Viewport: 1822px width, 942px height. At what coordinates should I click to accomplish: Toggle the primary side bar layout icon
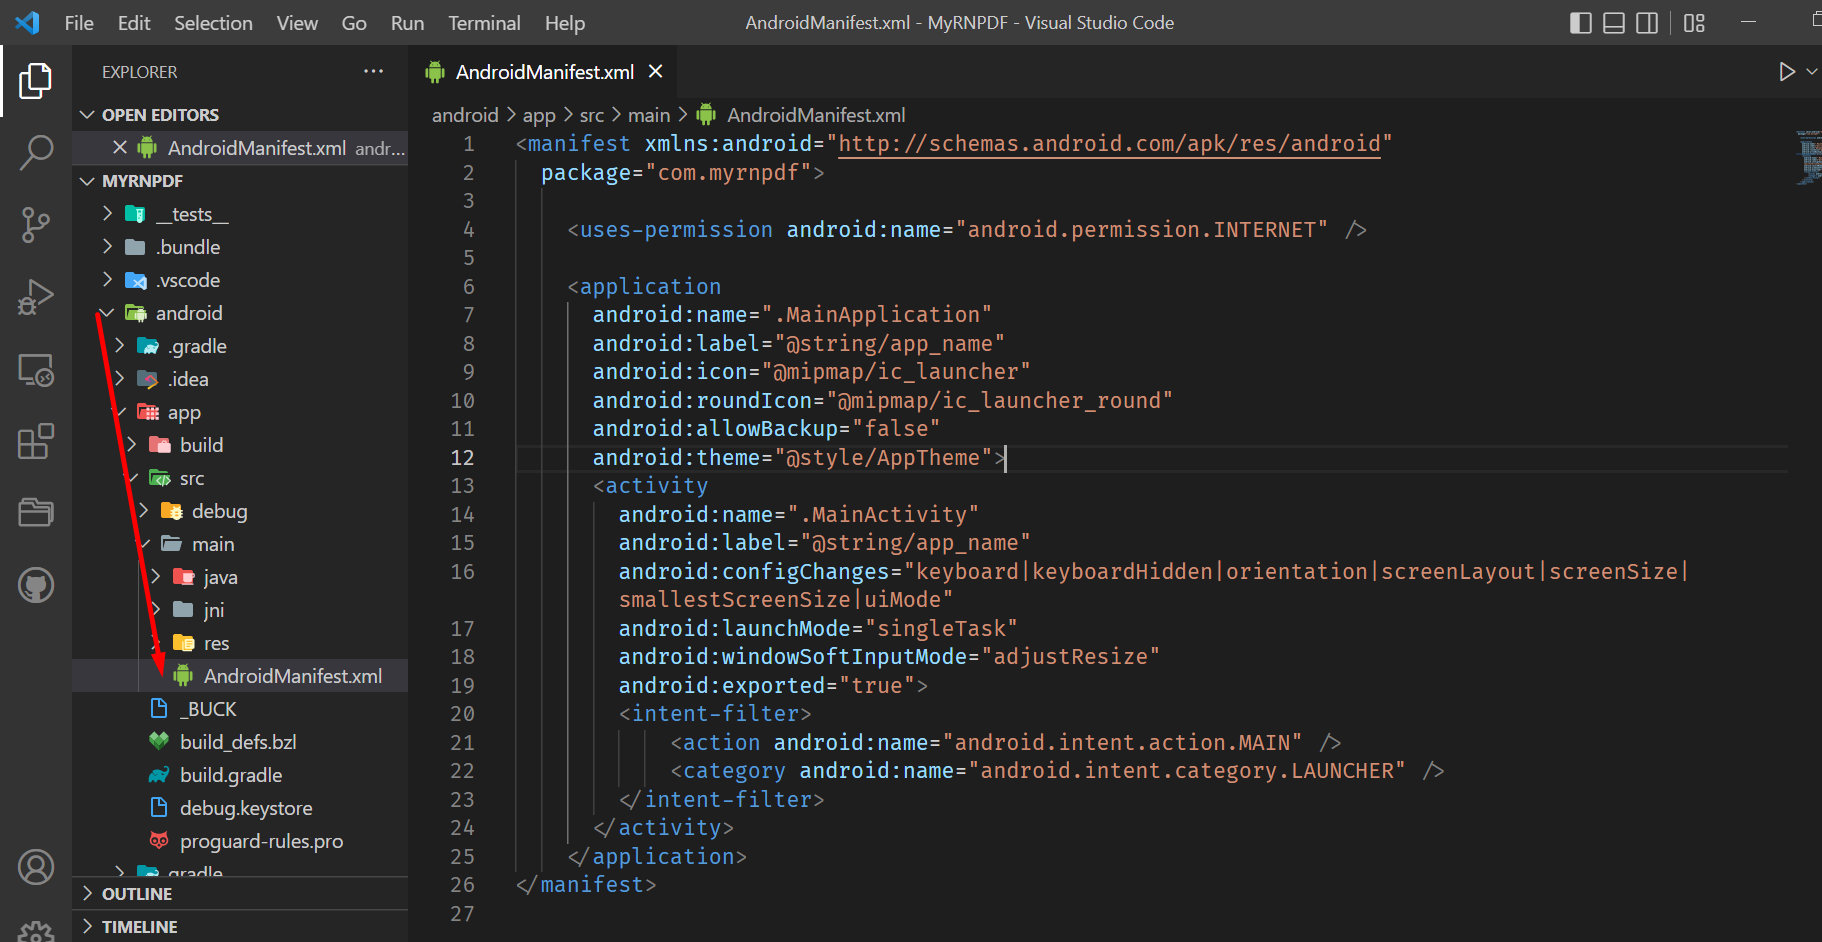[1581, 23]
